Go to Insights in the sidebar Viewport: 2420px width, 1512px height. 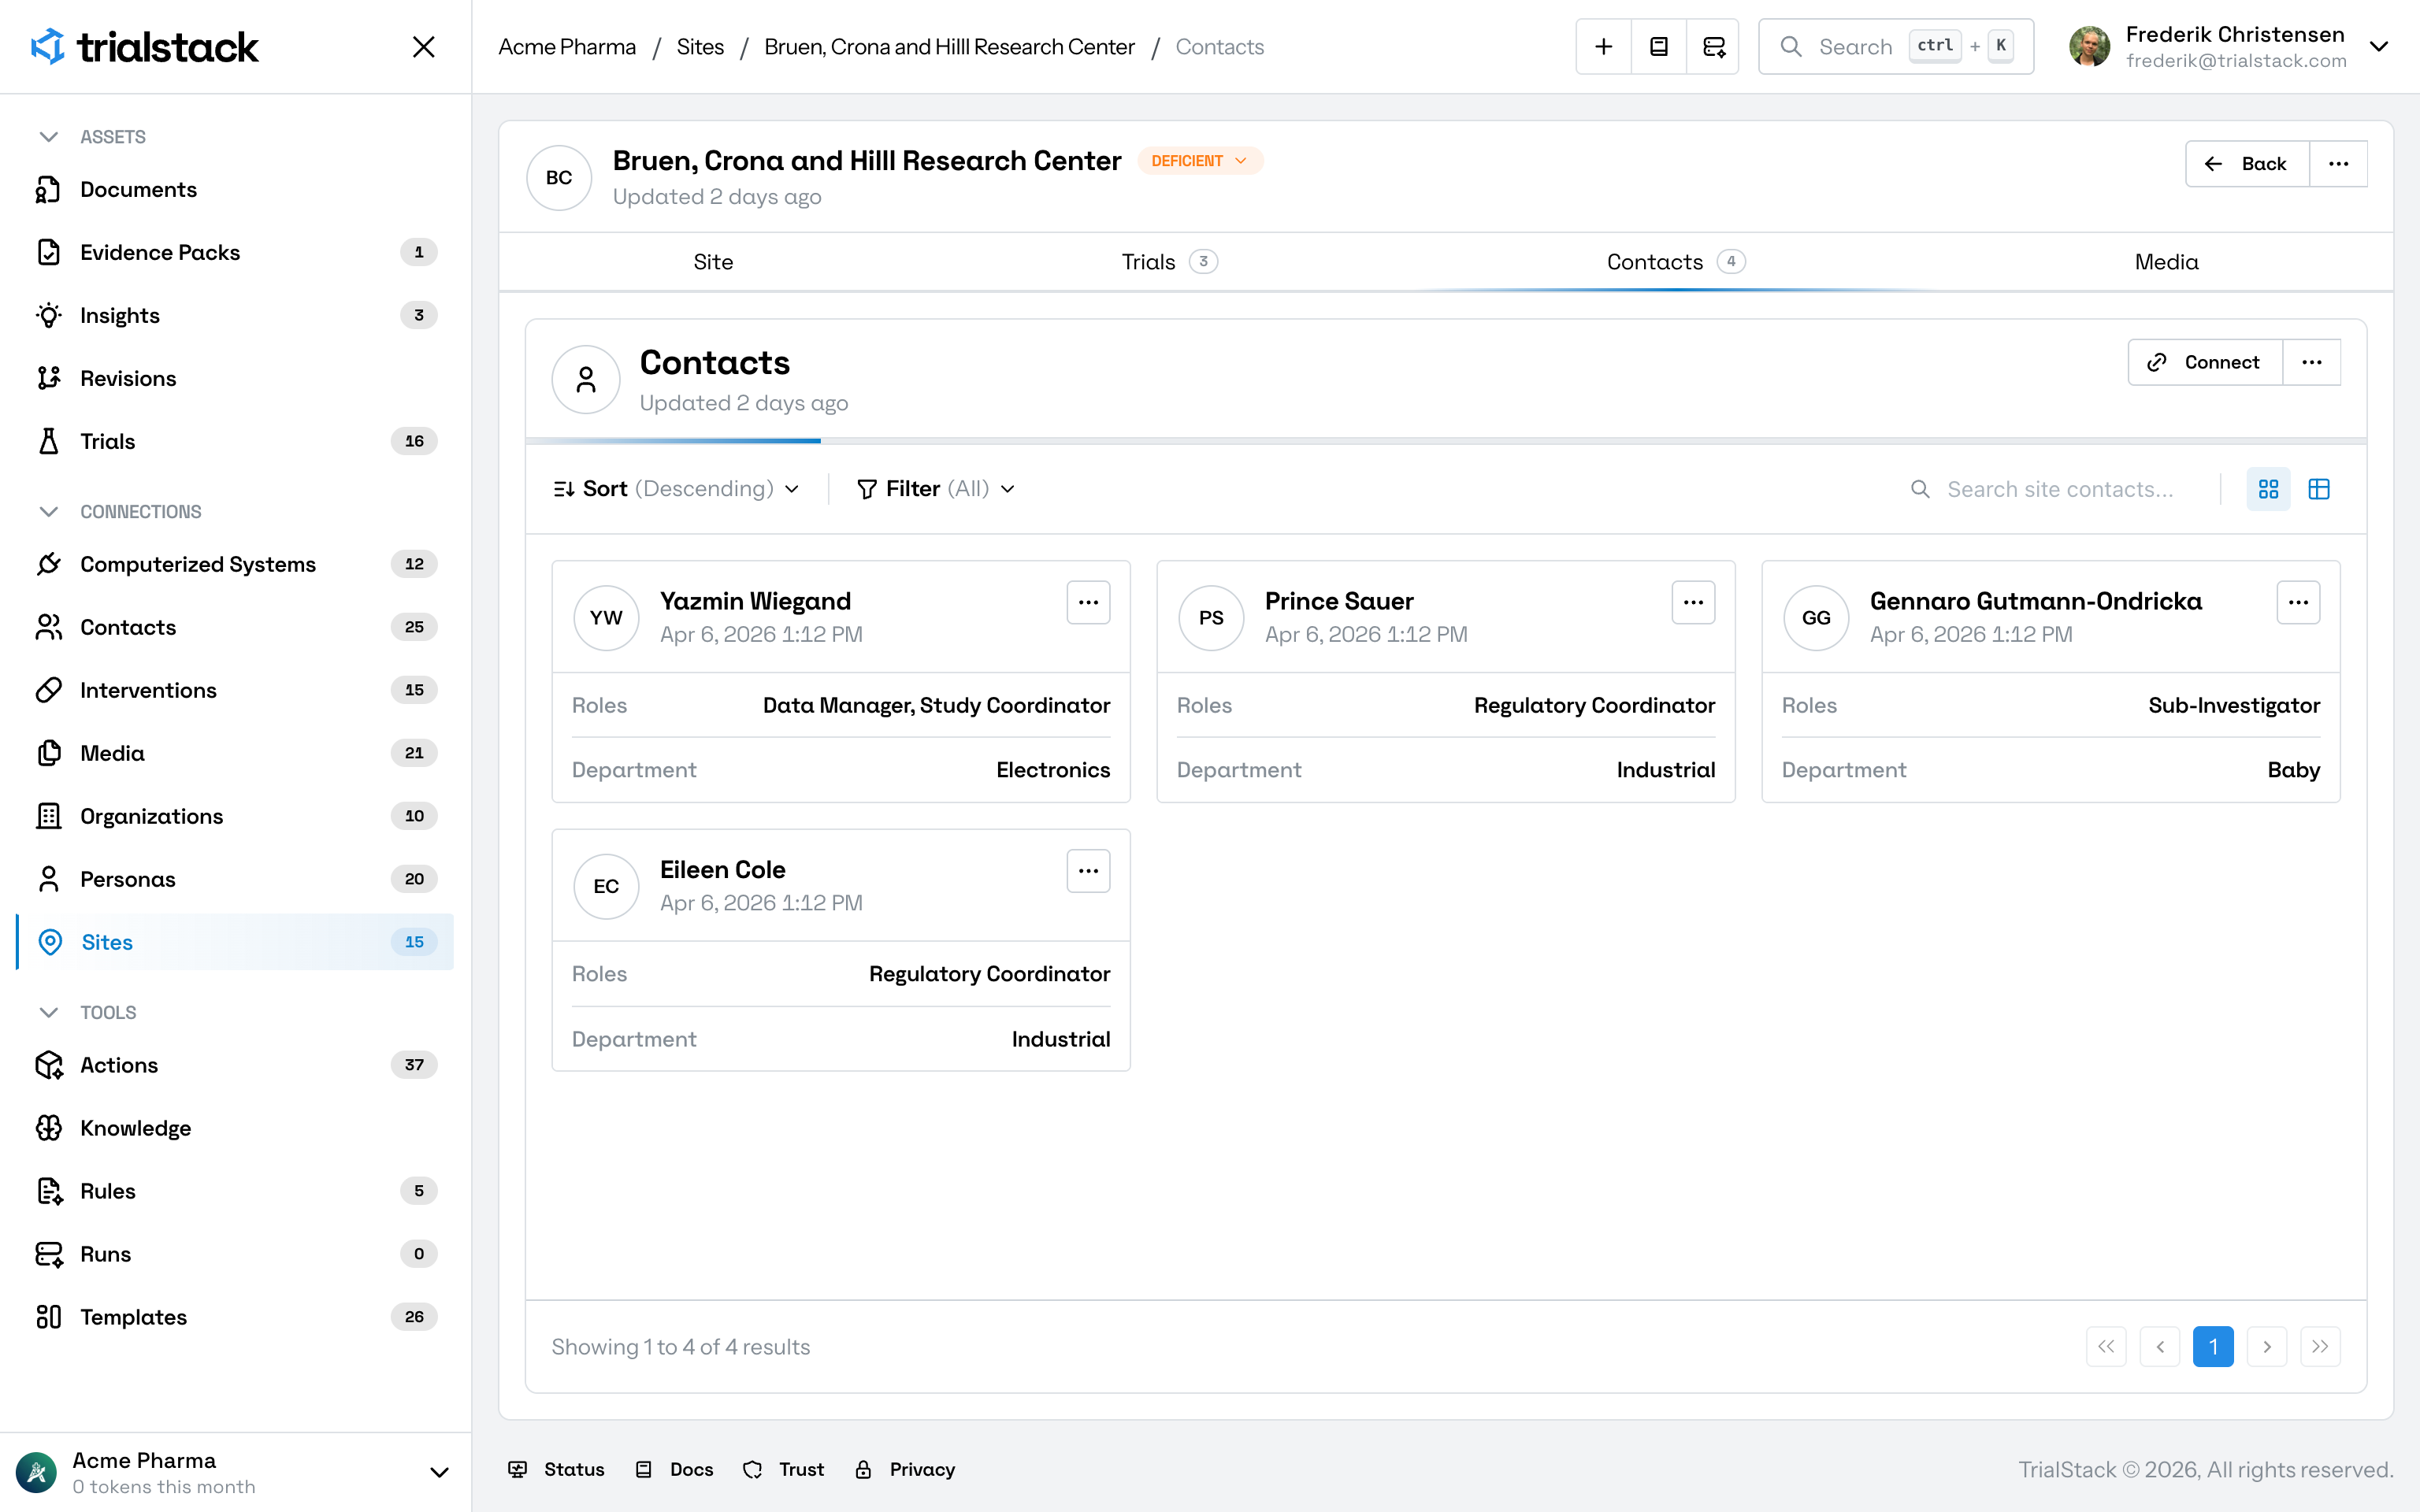point(235,316)
